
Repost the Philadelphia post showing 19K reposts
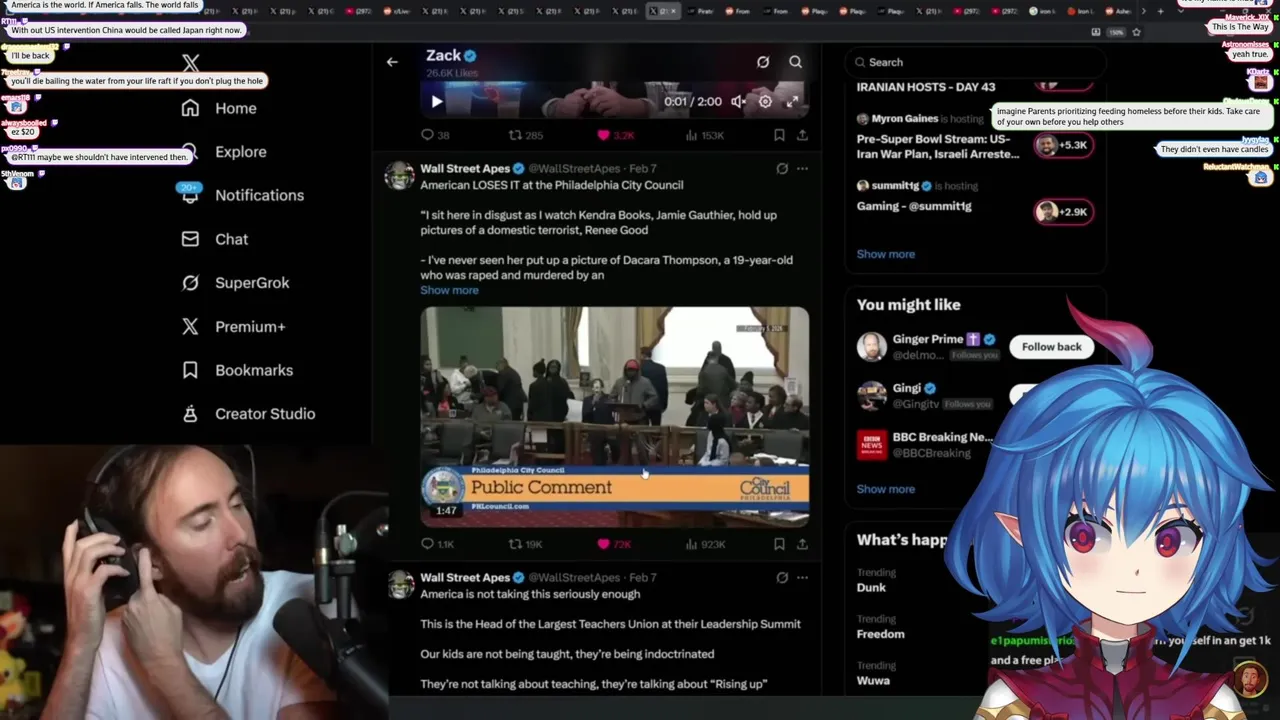tap(526, 544)
